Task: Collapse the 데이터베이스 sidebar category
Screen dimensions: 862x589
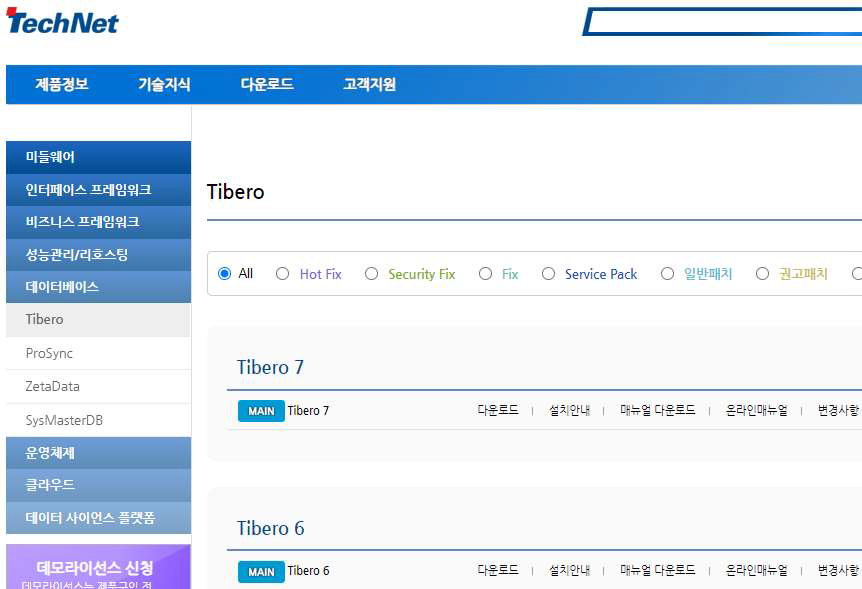Action: coord(98,287)
